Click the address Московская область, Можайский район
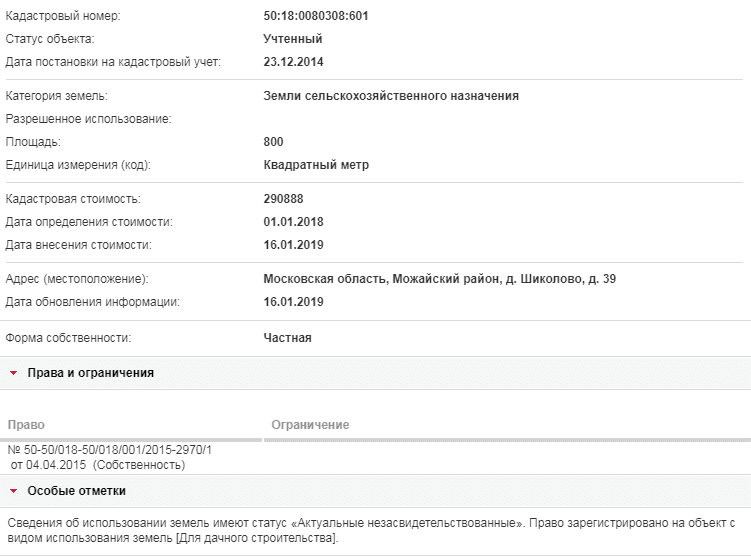 [383, 279]
